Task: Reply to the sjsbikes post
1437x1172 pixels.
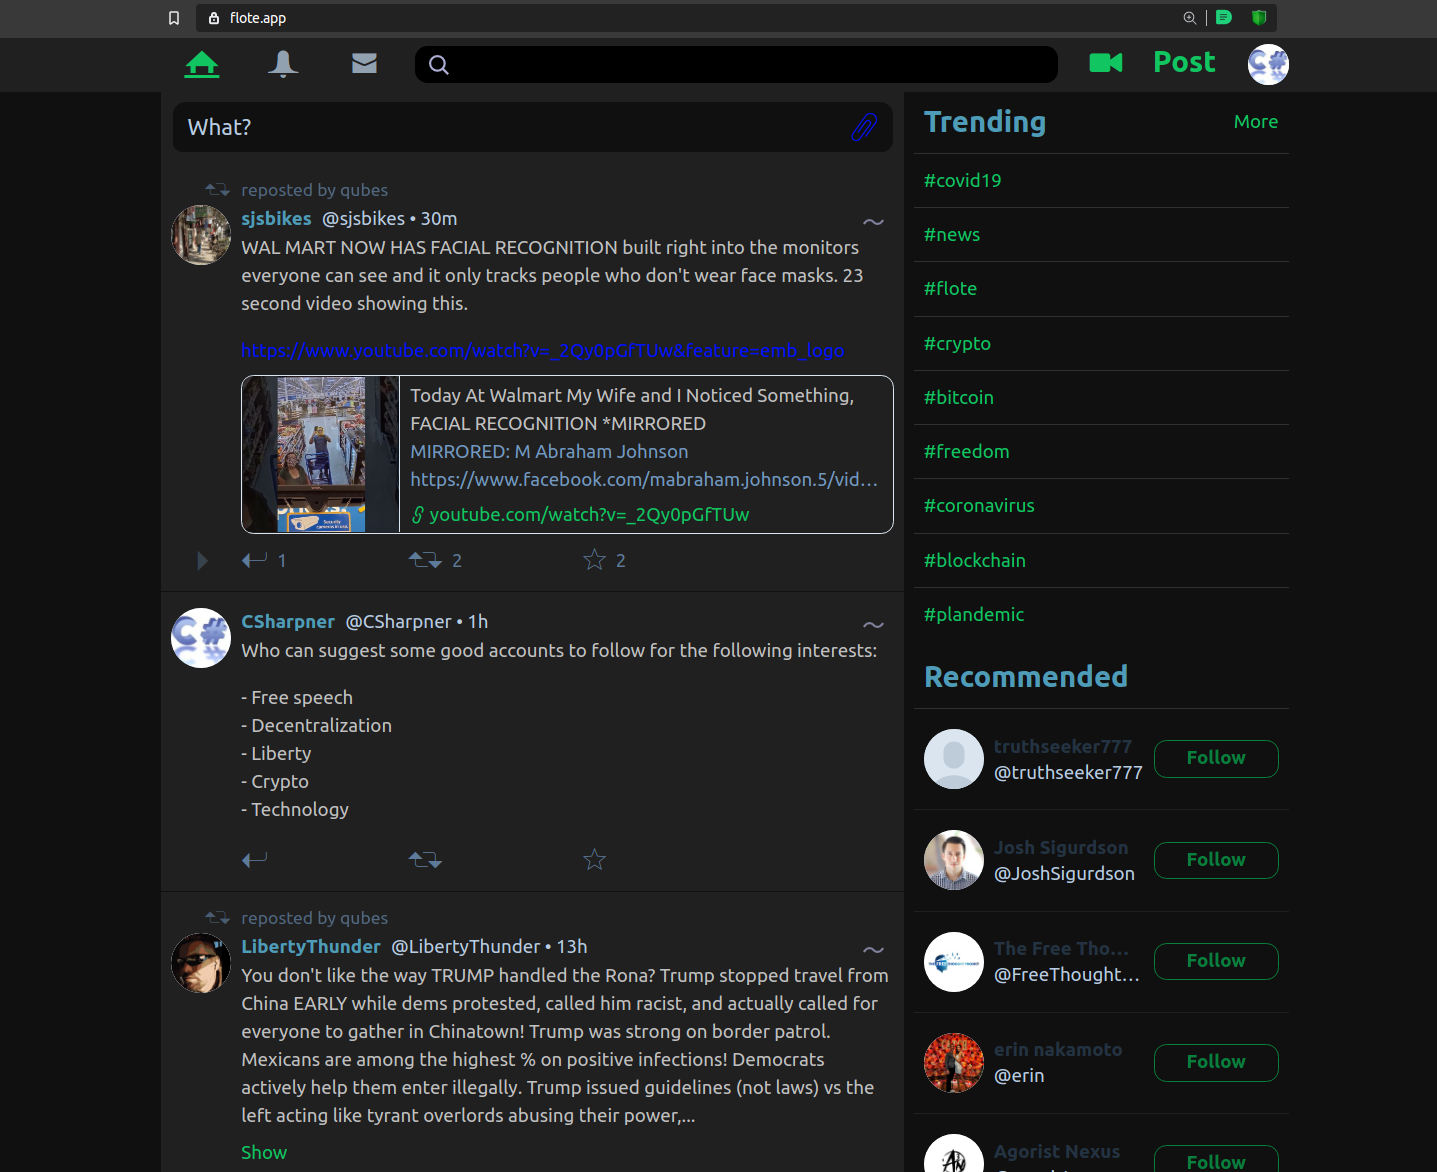Action: coord(254,560)
